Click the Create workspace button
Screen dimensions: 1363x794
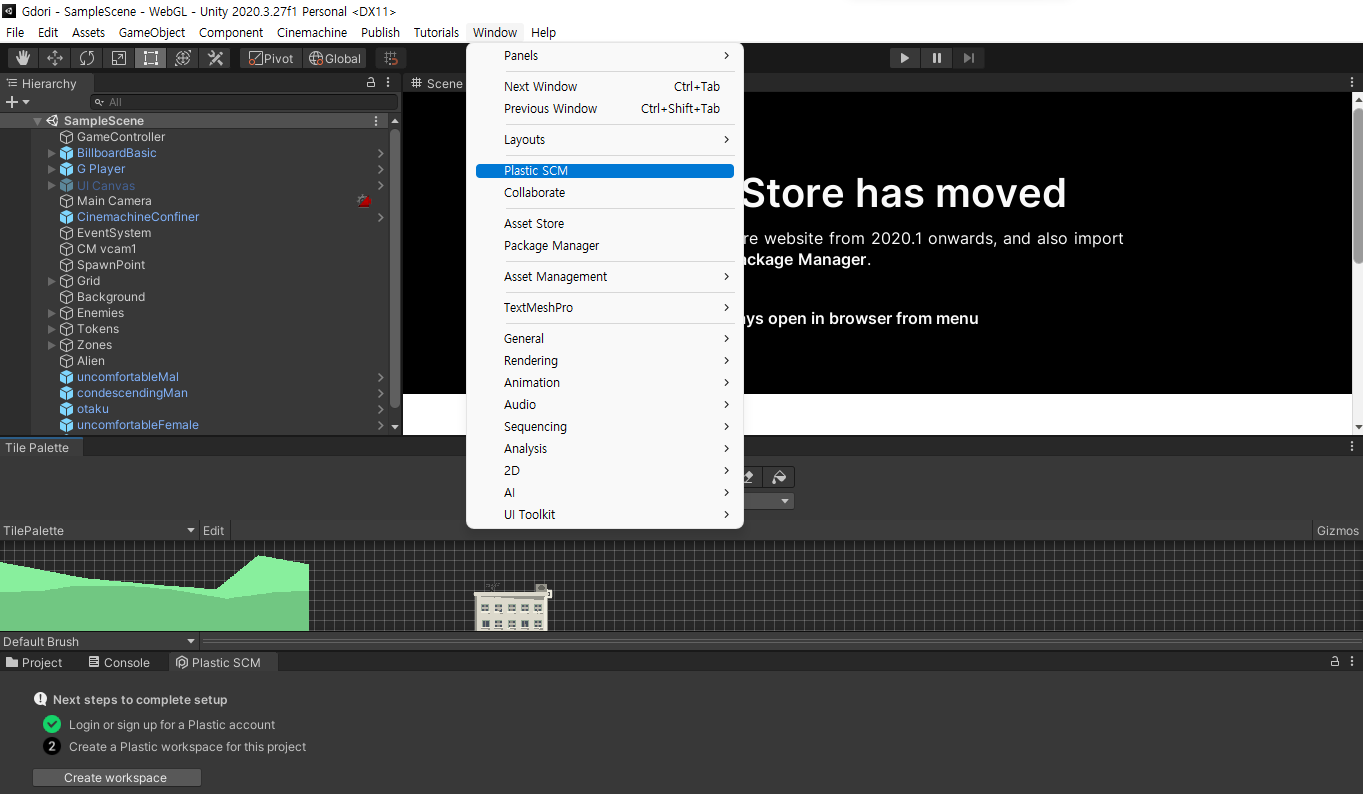coord(116,778)
